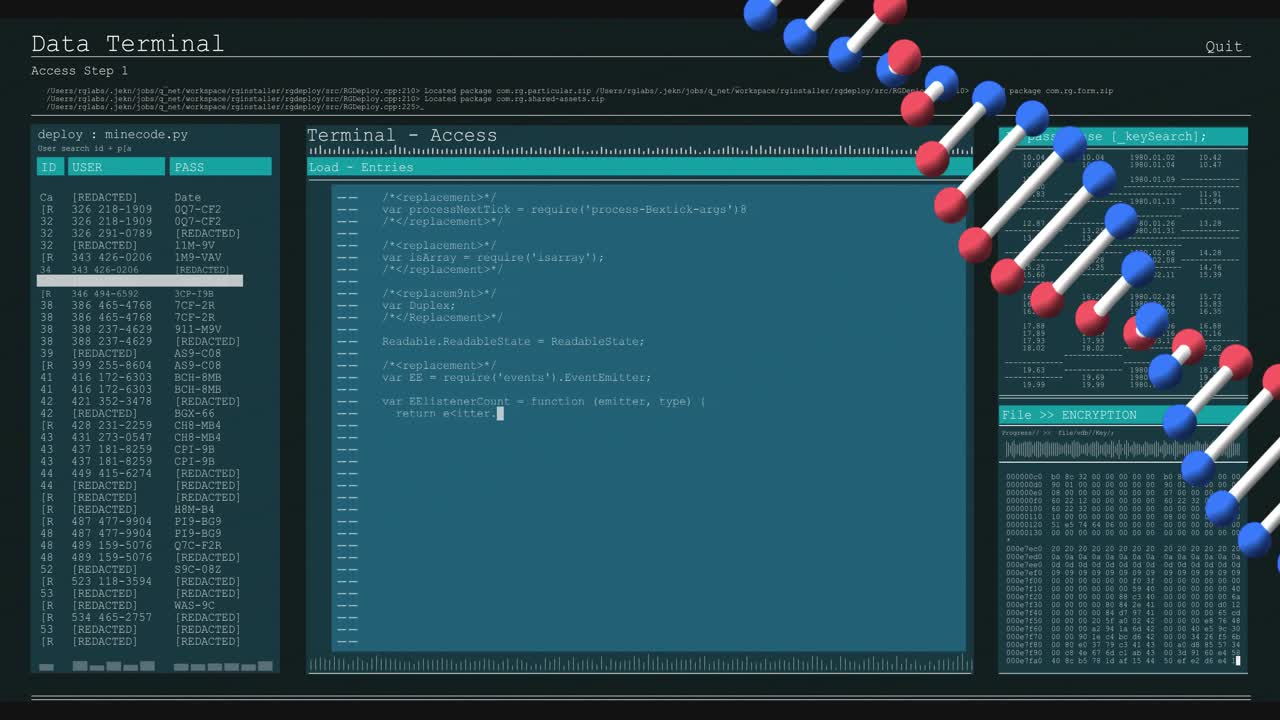Select pass code 'WAS-9C'

click(x=194, y=605)
